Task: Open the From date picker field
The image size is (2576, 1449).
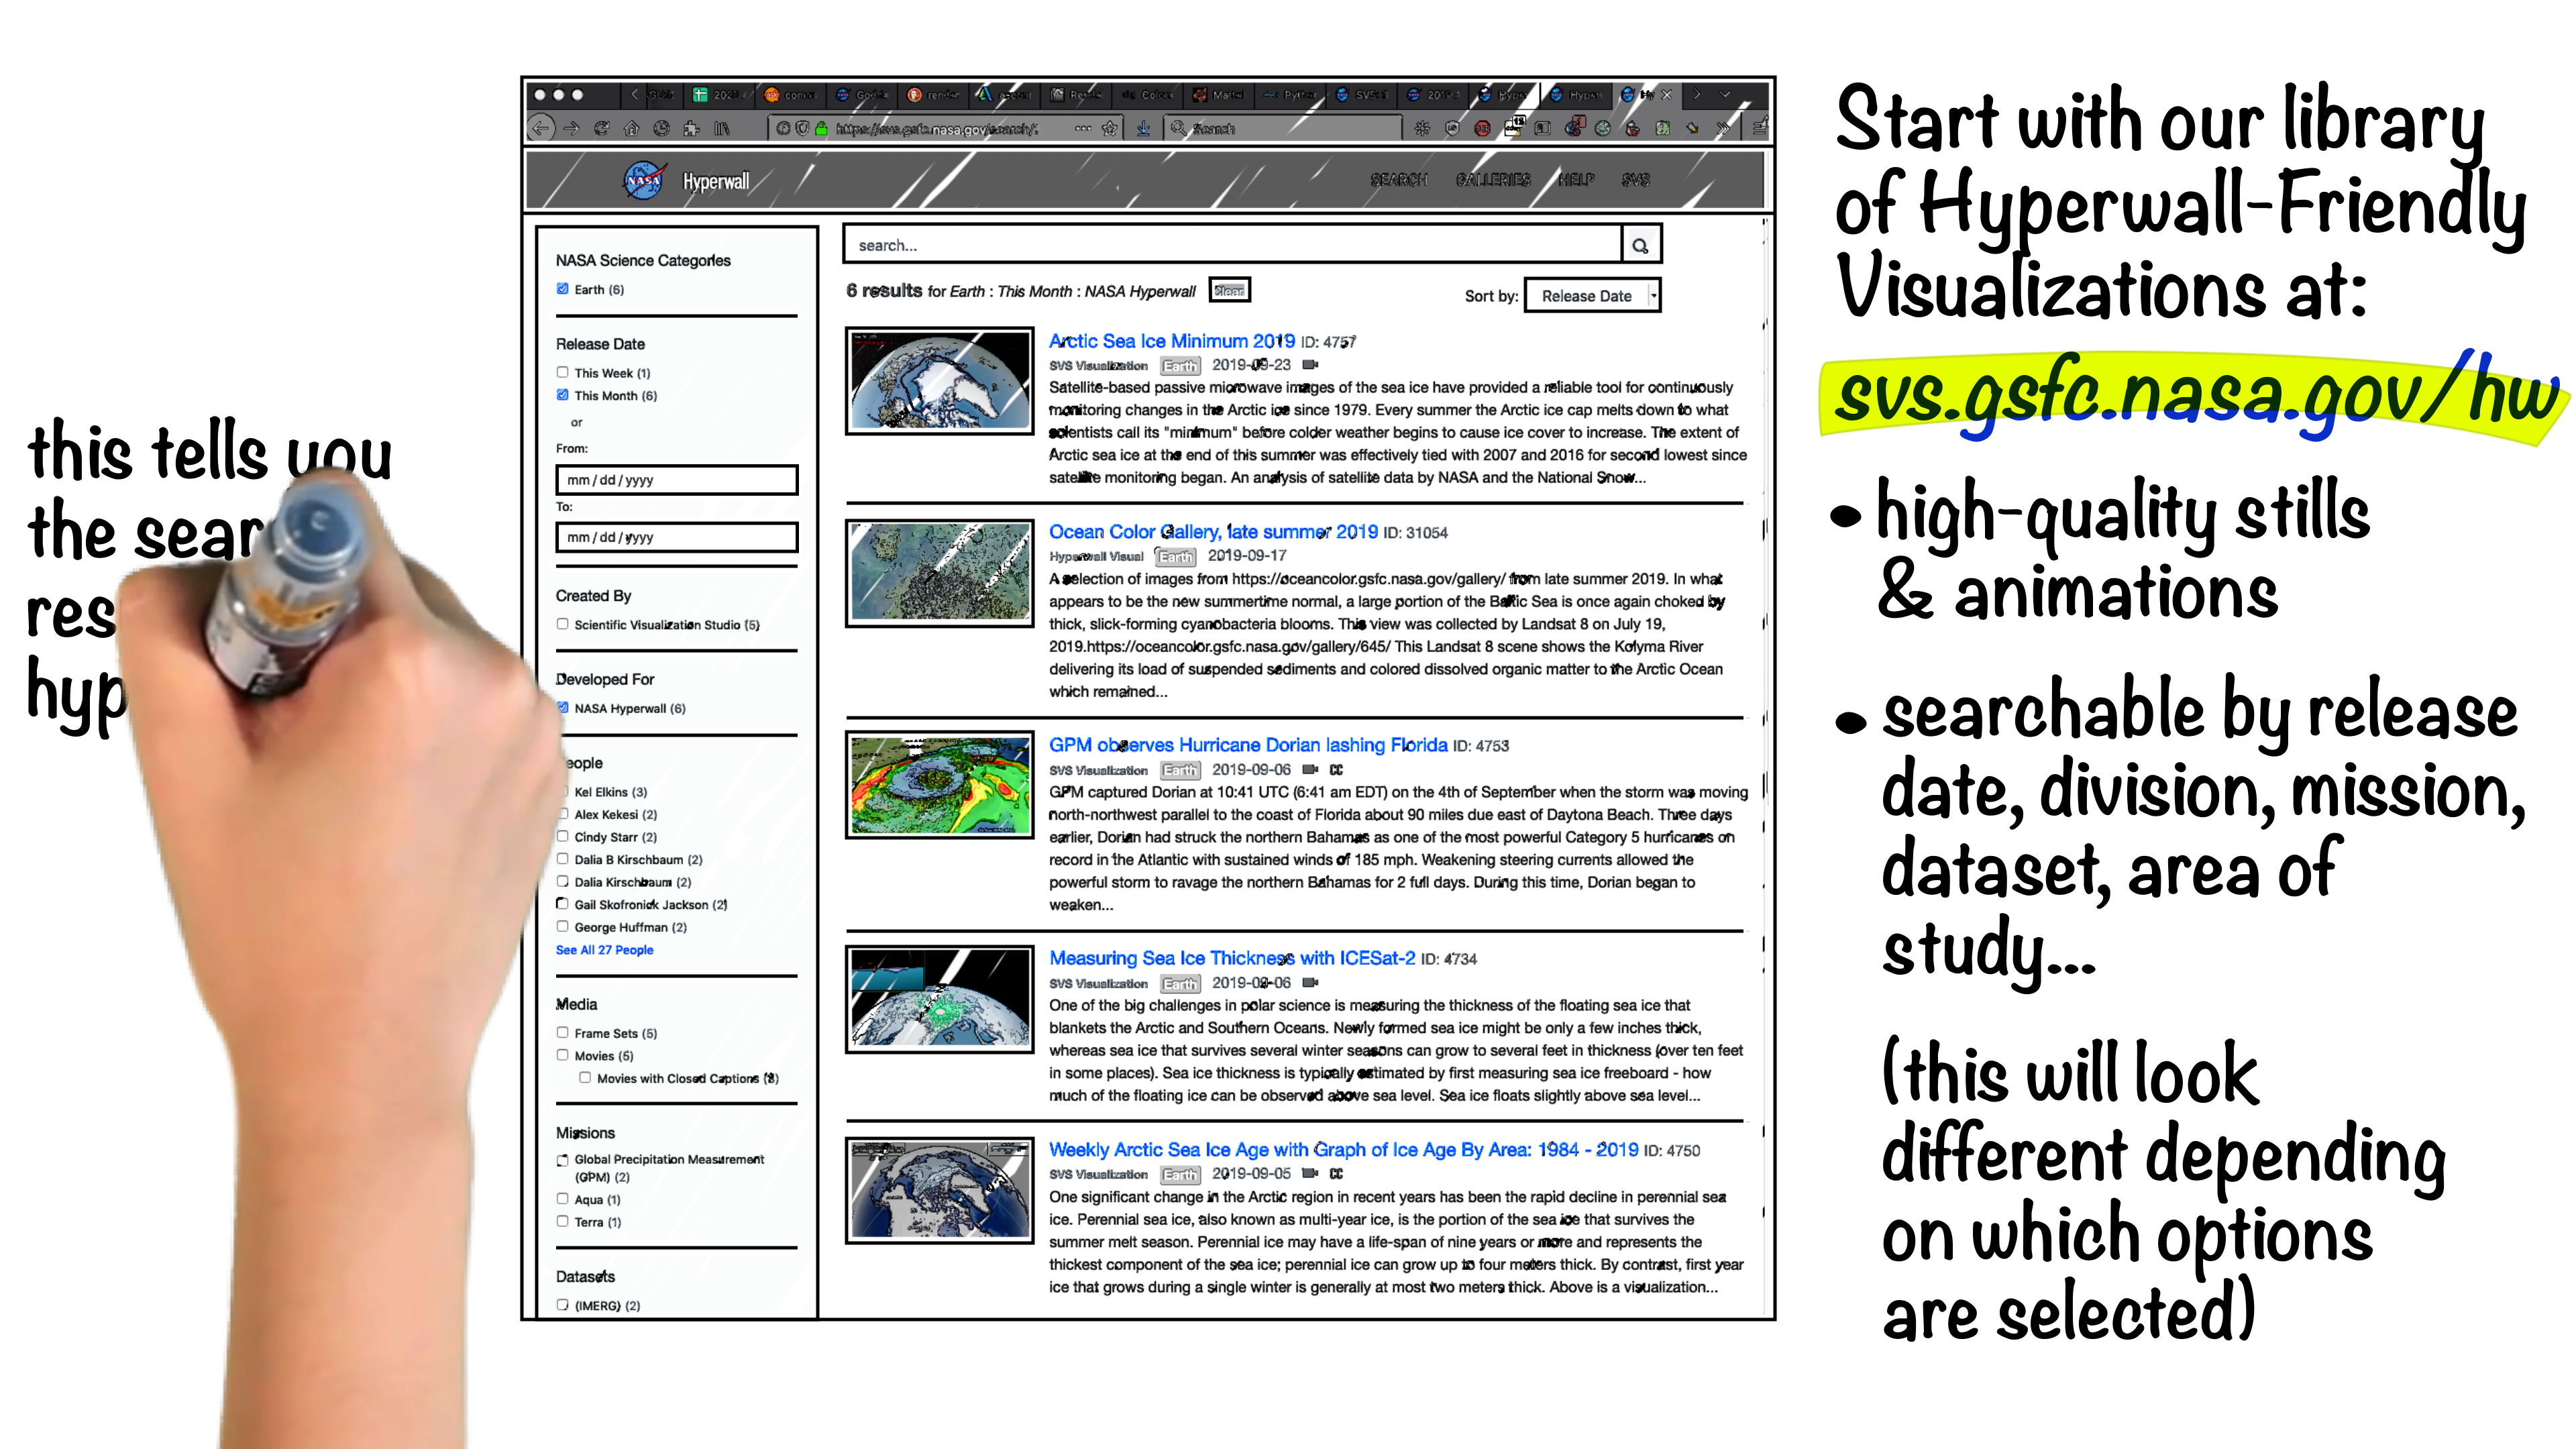Action: click(677, 480)
